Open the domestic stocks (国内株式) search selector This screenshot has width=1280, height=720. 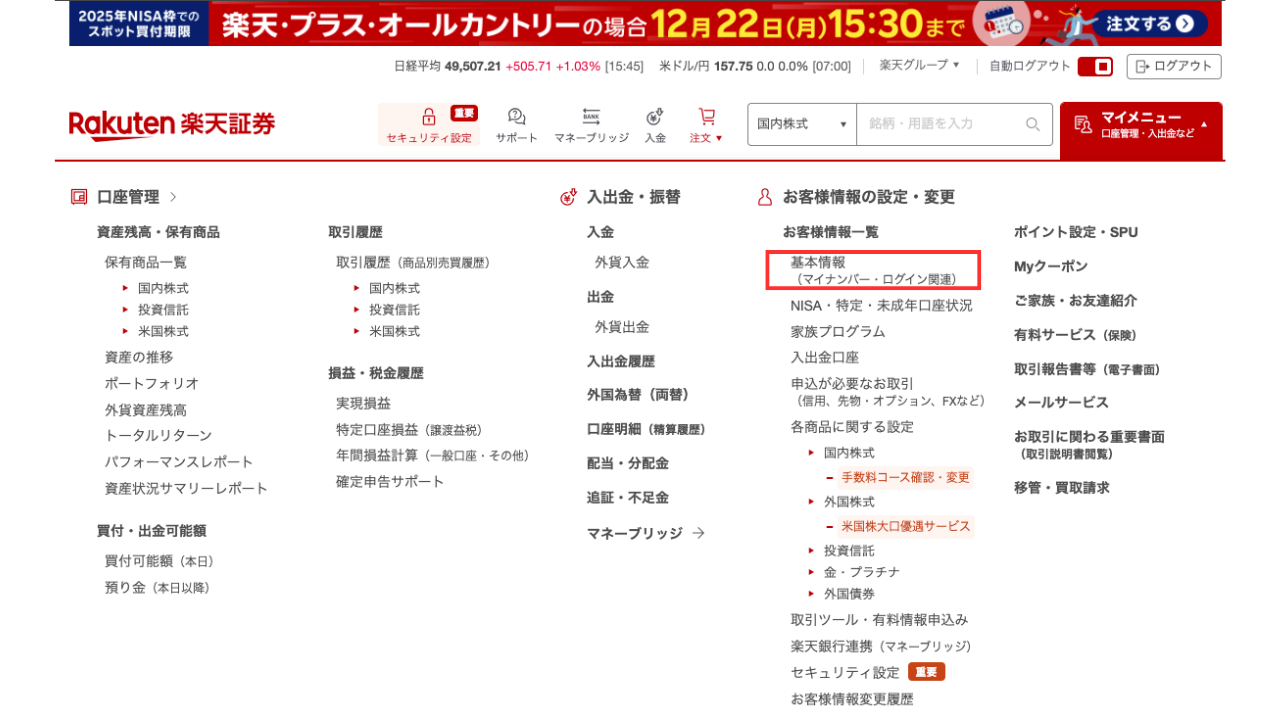click(802, 124)
